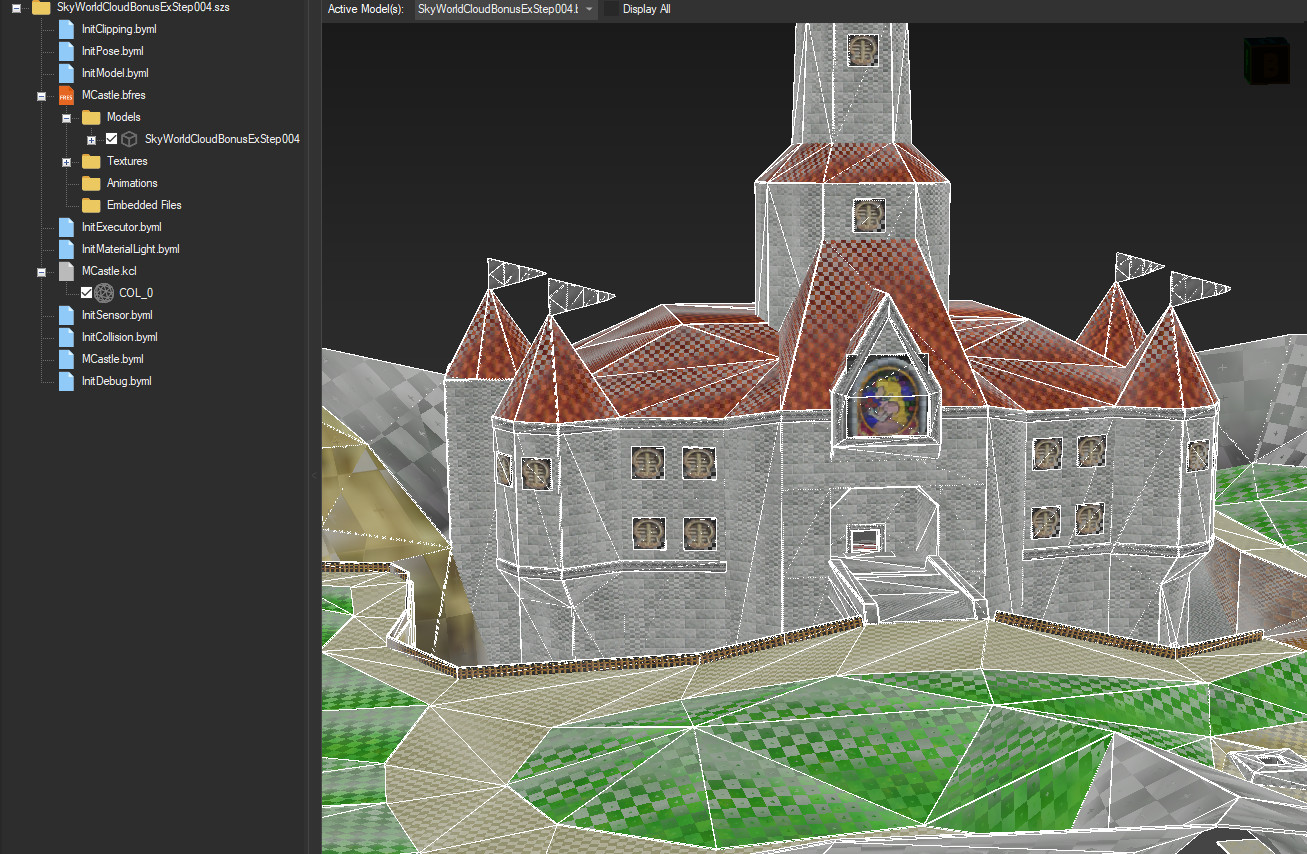Viewport: 1307px width, 854px height.
Task: Click the MCastle.bfres file icon
Action: 64,94
